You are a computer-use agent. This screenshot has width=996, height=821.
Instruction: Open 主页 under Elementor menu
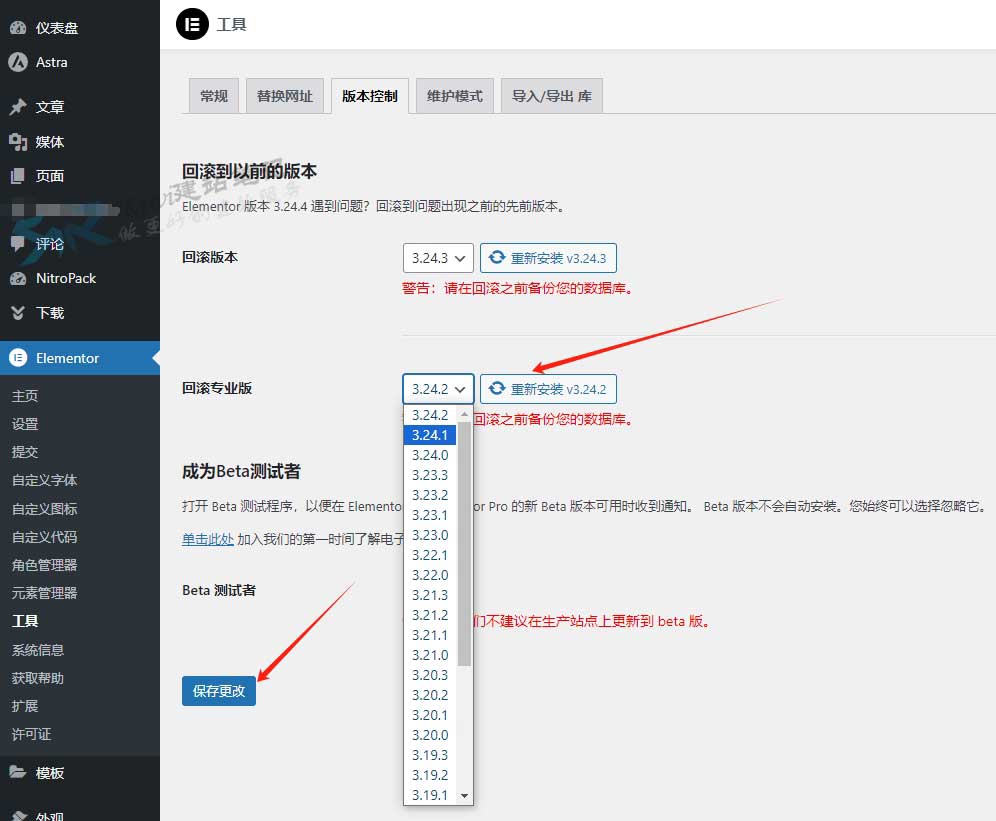tap(25, 396)
